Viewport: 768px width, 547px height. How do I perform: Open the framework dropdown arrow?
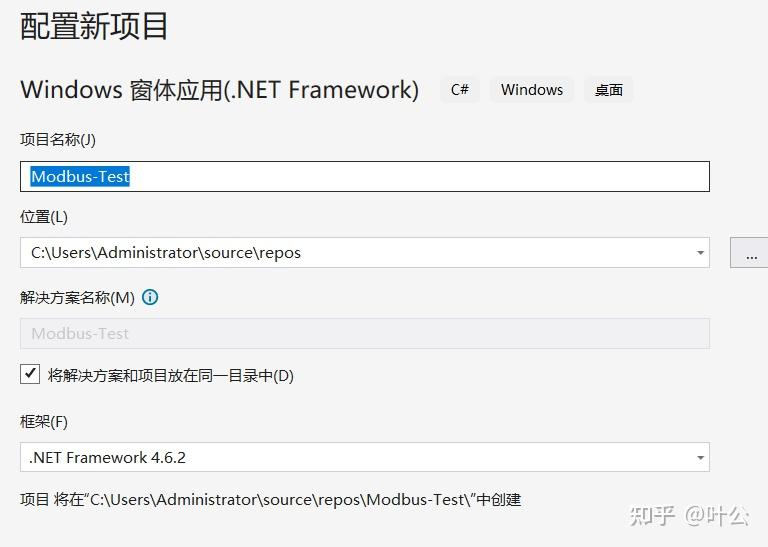click(x=700, y=458)
